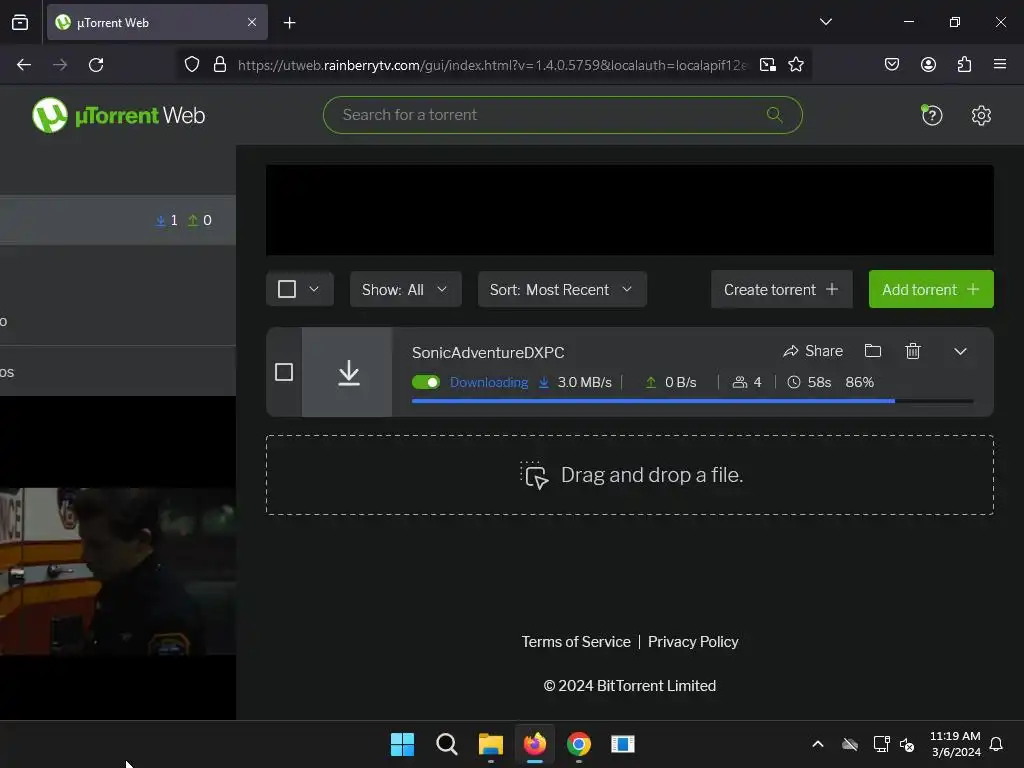1024x768 pixels.
Task: Open the help question mark icon
Action: (x=931, y=116)
